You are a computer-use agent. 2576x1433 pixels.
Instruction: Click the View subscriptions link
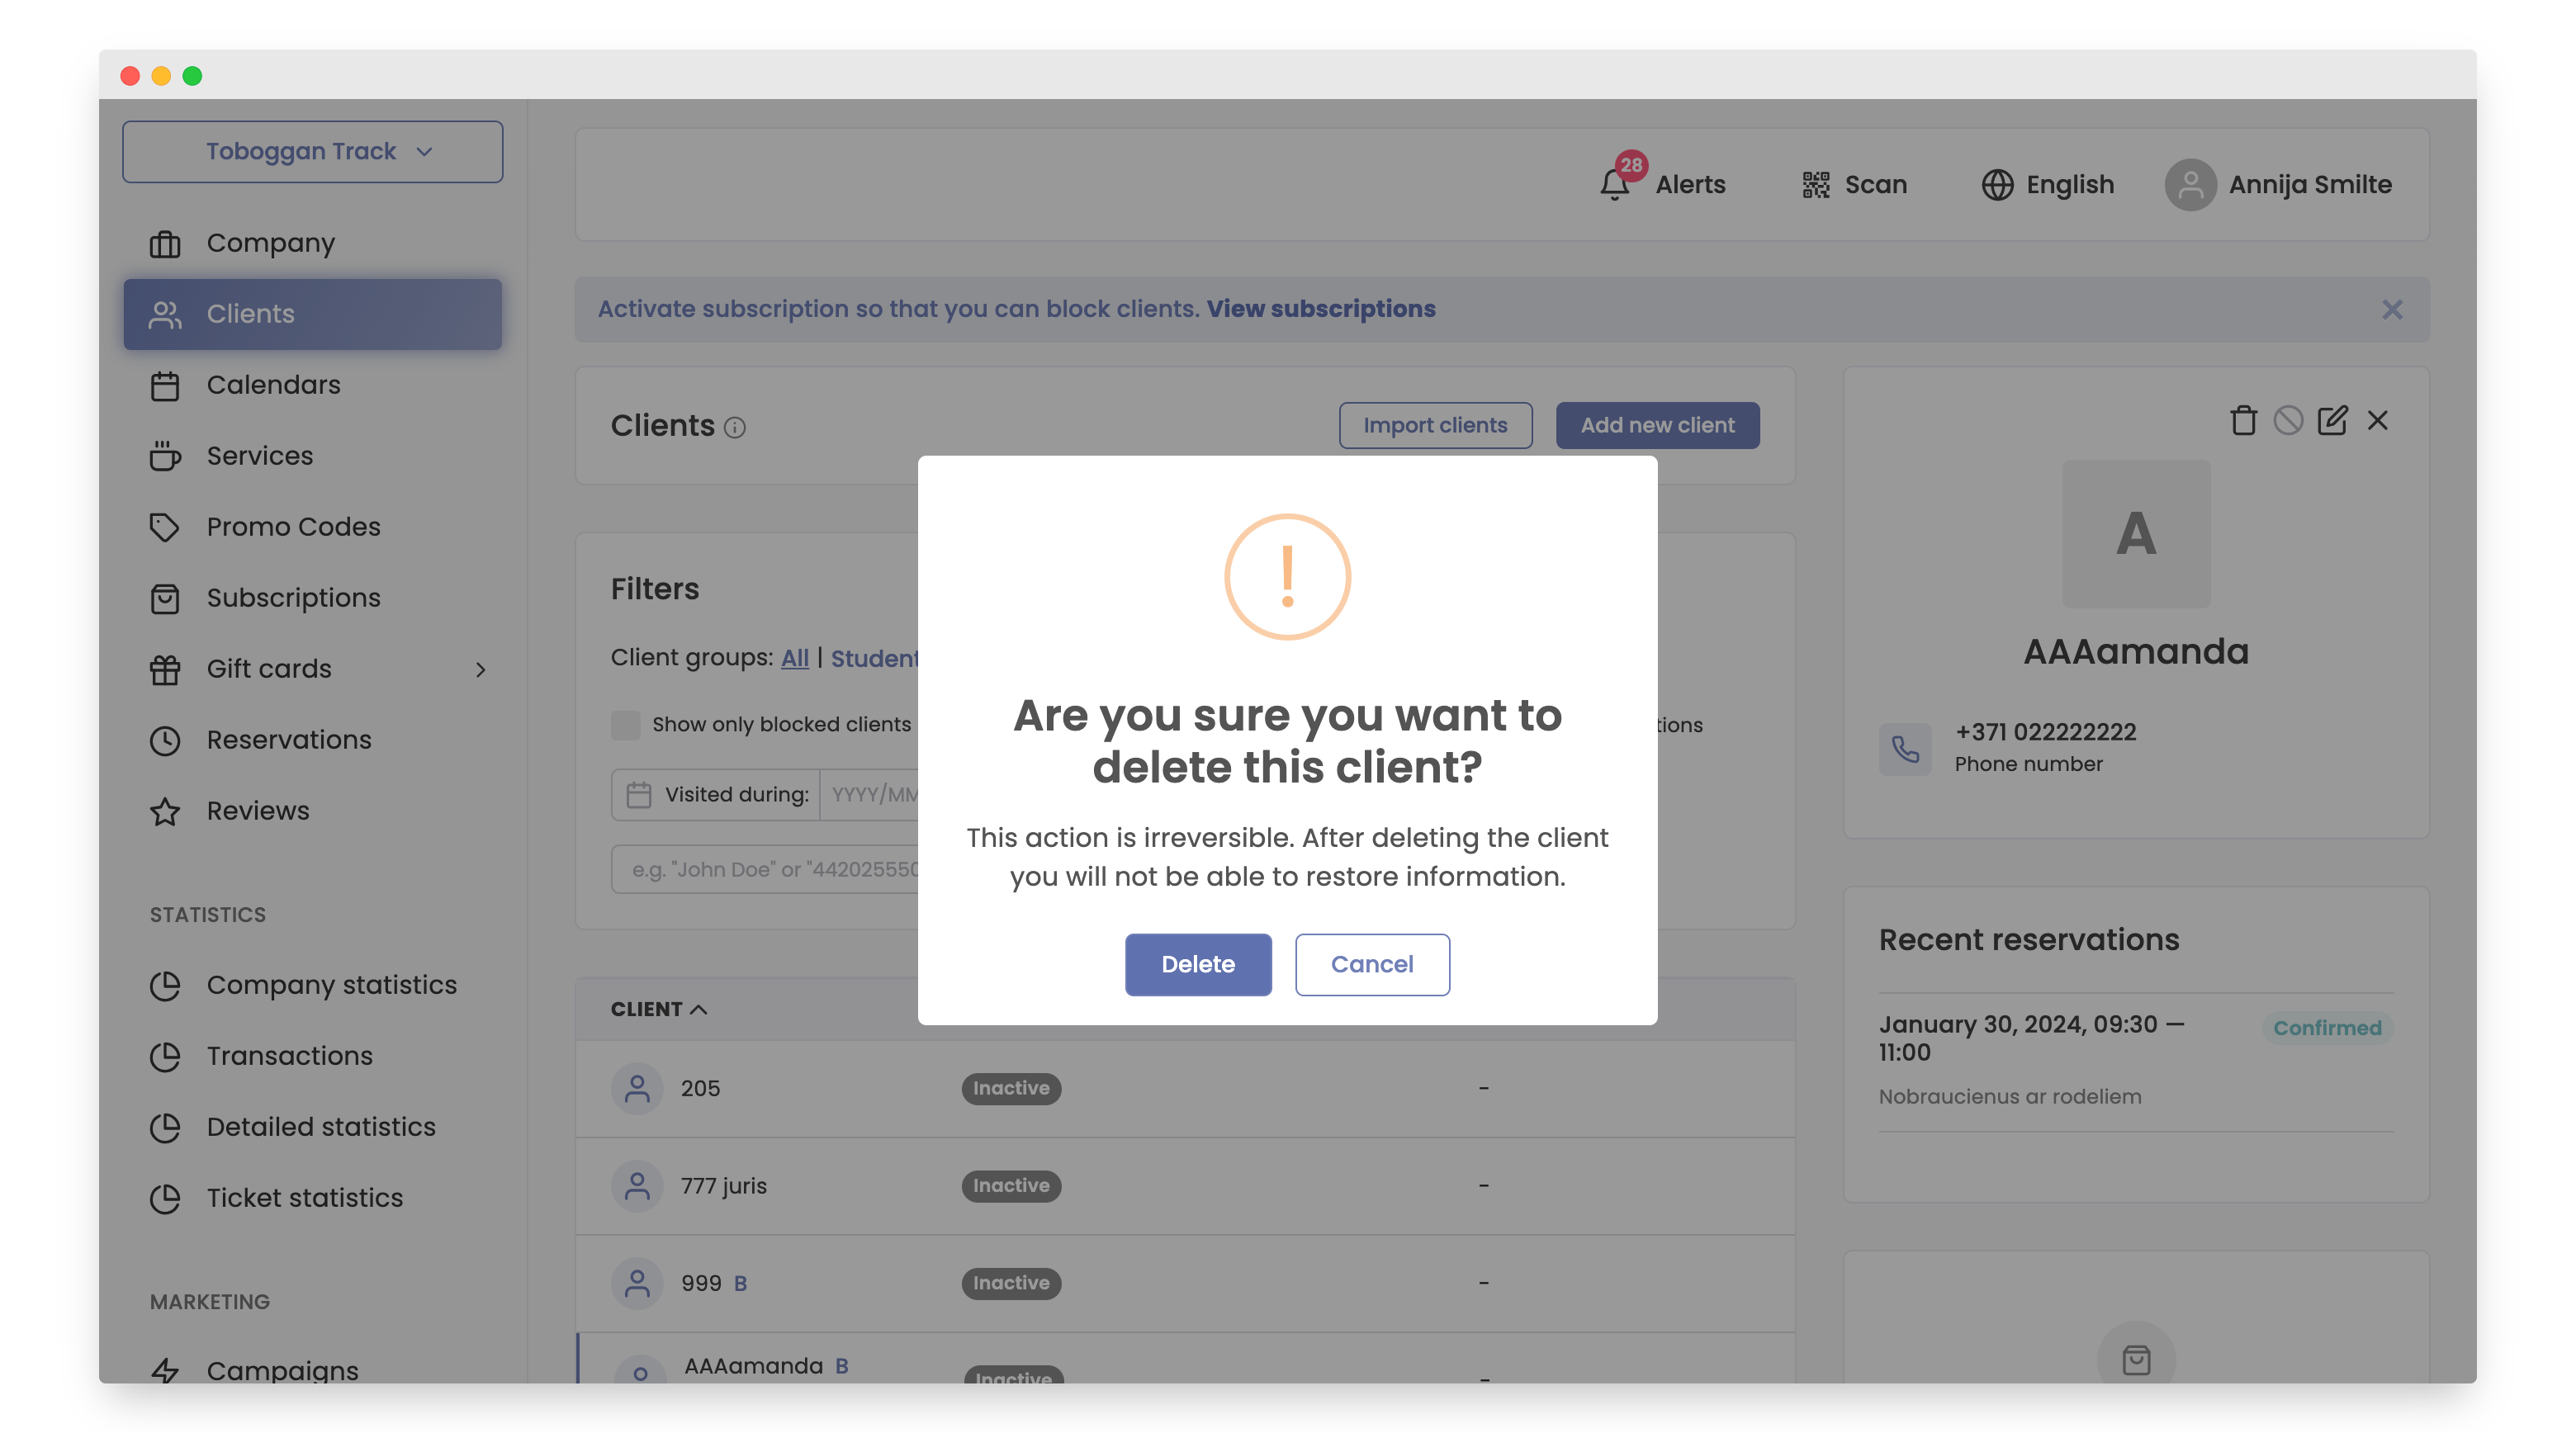1320,309
